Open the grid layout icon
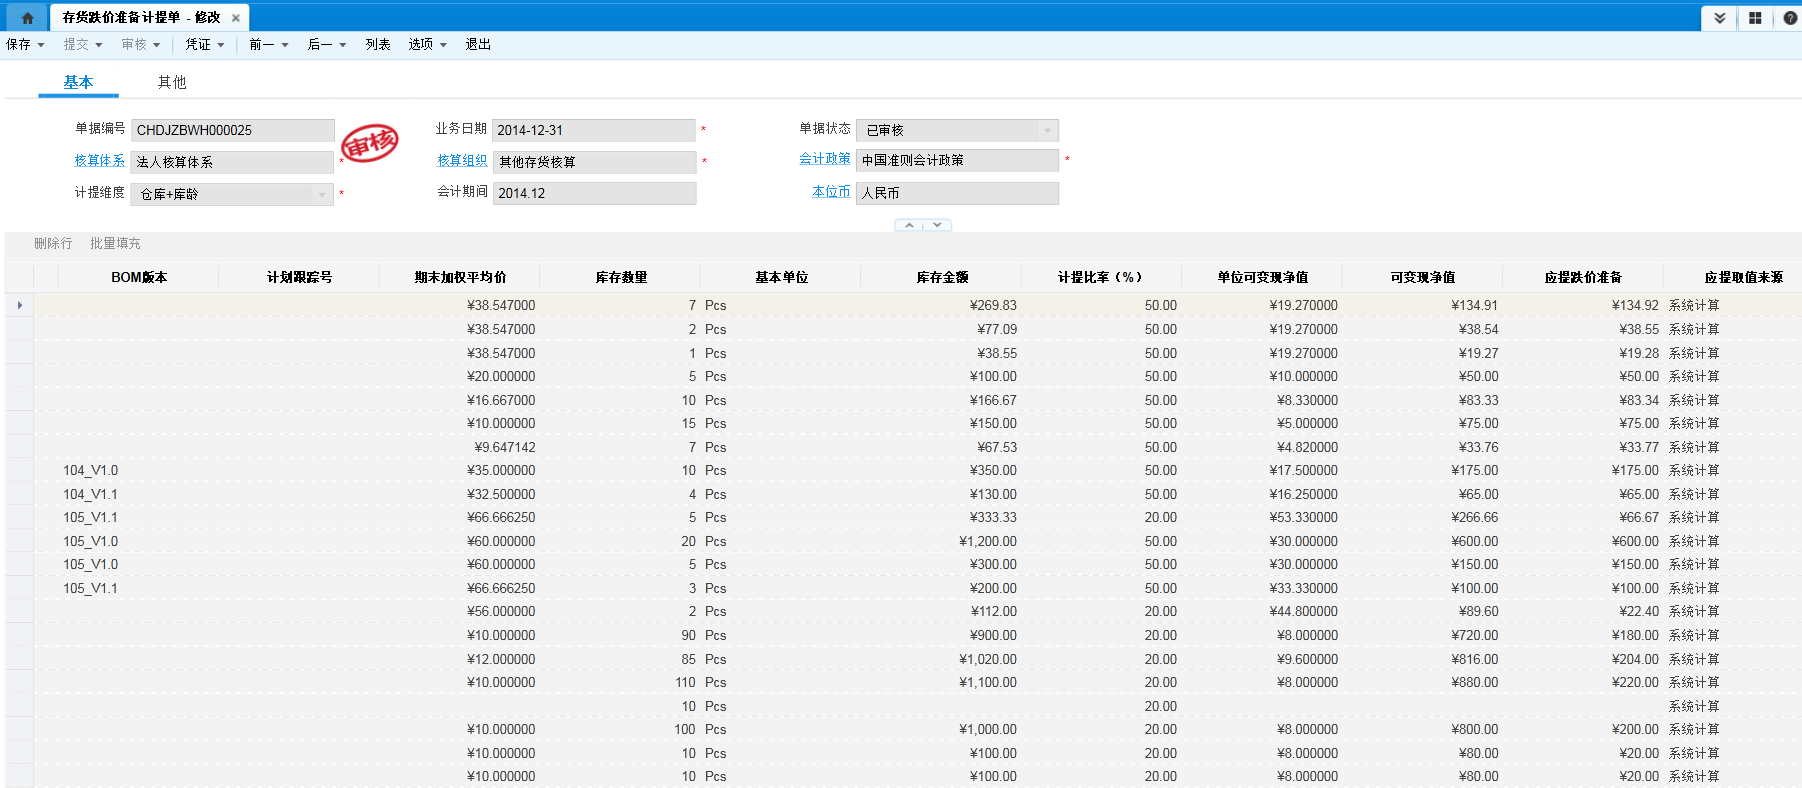This screenshot has width=1802, height=788. tap(1755, 18)
